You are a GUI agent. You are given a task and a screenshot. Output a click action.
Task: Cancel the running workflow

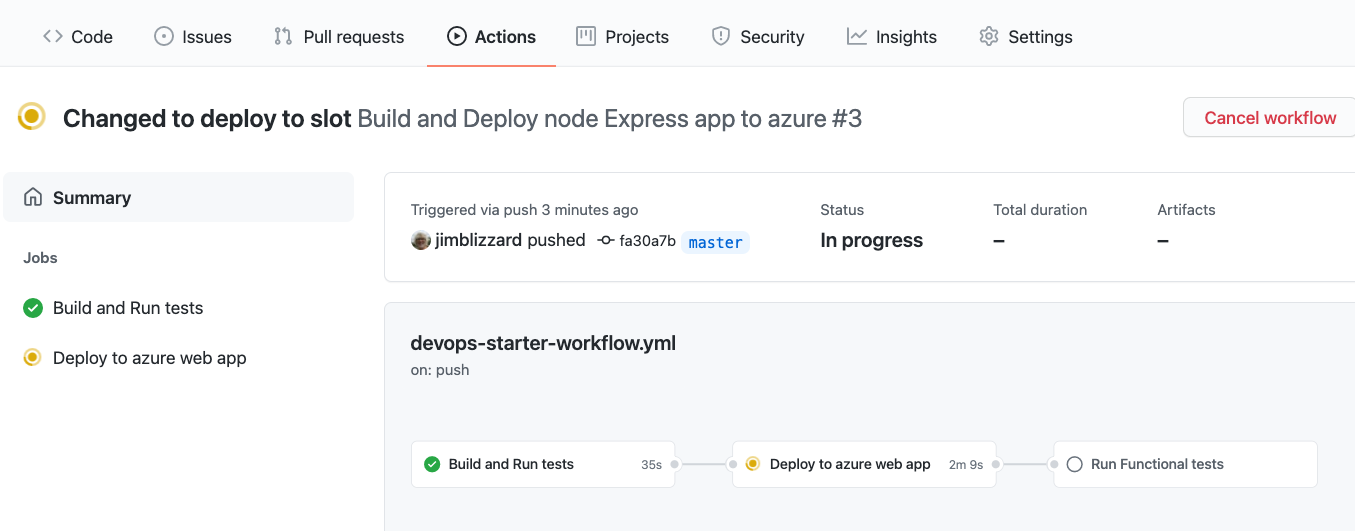[x=1269, y=118]
